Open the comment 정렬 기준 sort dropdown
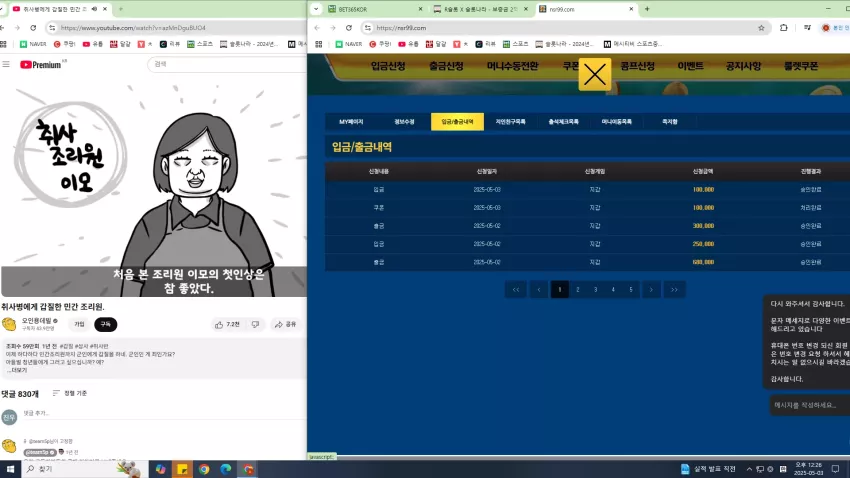 click(x=70, y=393)
